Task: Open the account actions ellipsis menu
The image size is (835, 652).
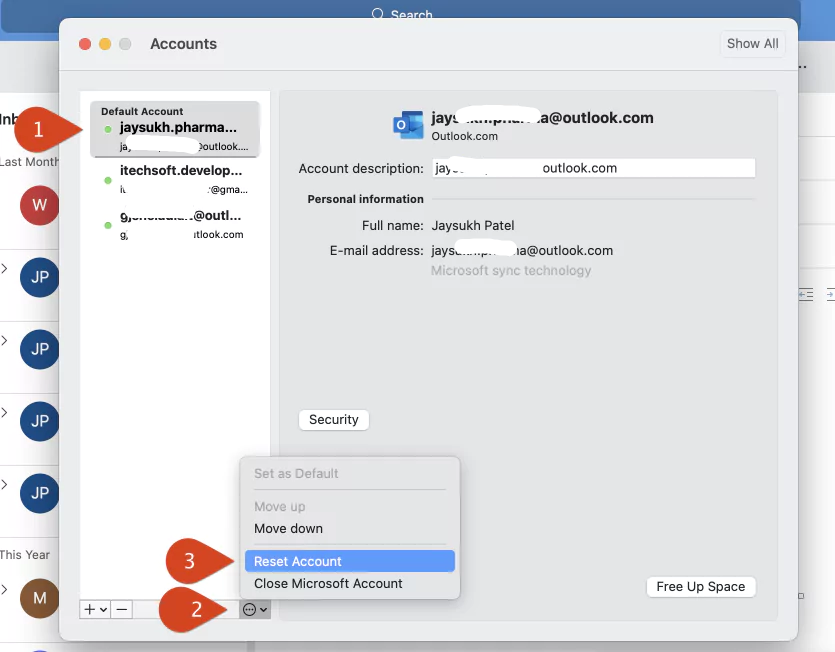Action: [255, 609]
